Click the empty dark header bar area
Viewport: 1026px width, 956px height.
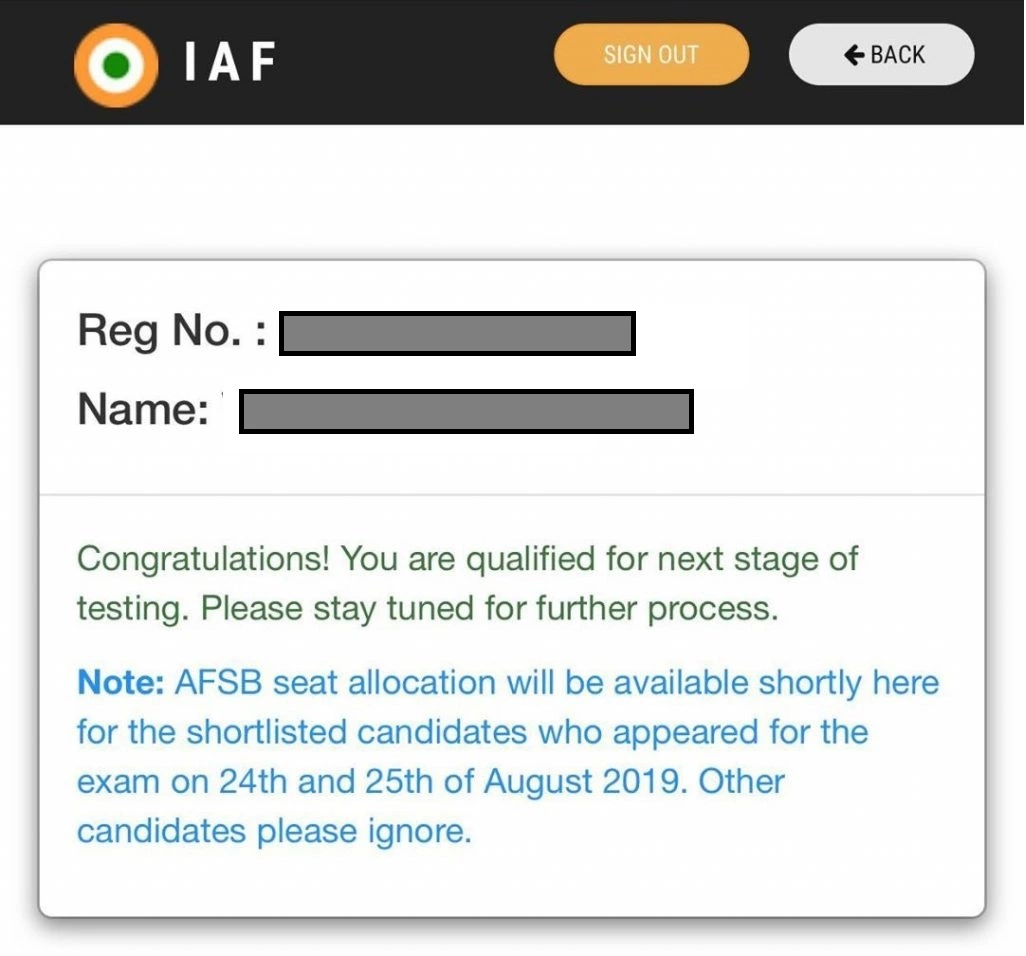point(412,62)
